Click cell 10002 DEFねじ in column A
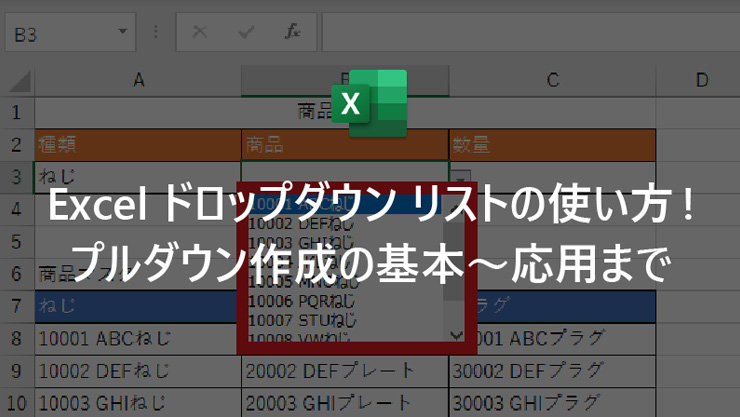 point(138,371)
